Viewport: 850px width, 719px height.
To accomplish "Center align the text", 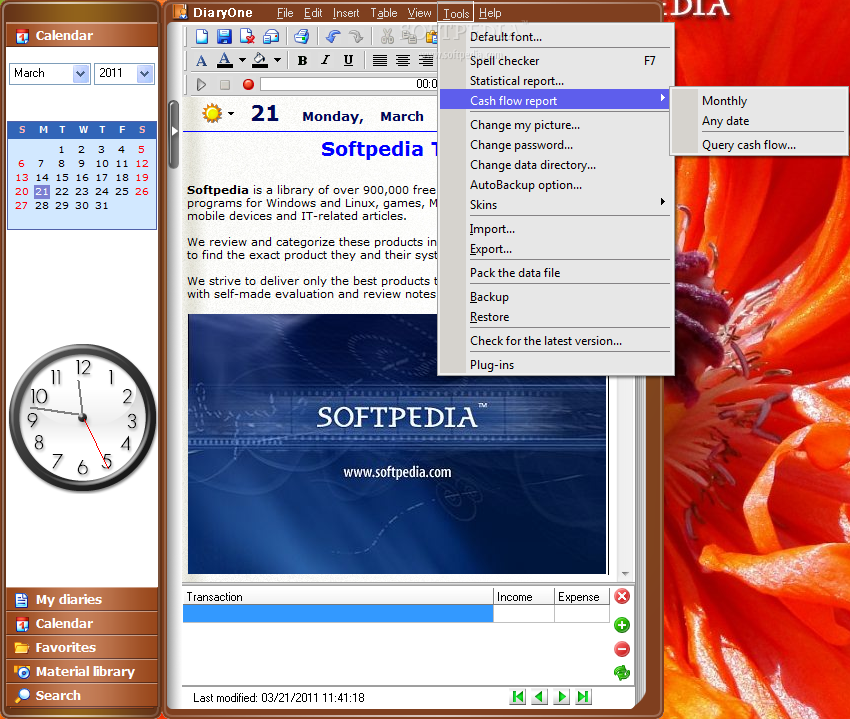I will pyautogui.click(x=402, y=61).
